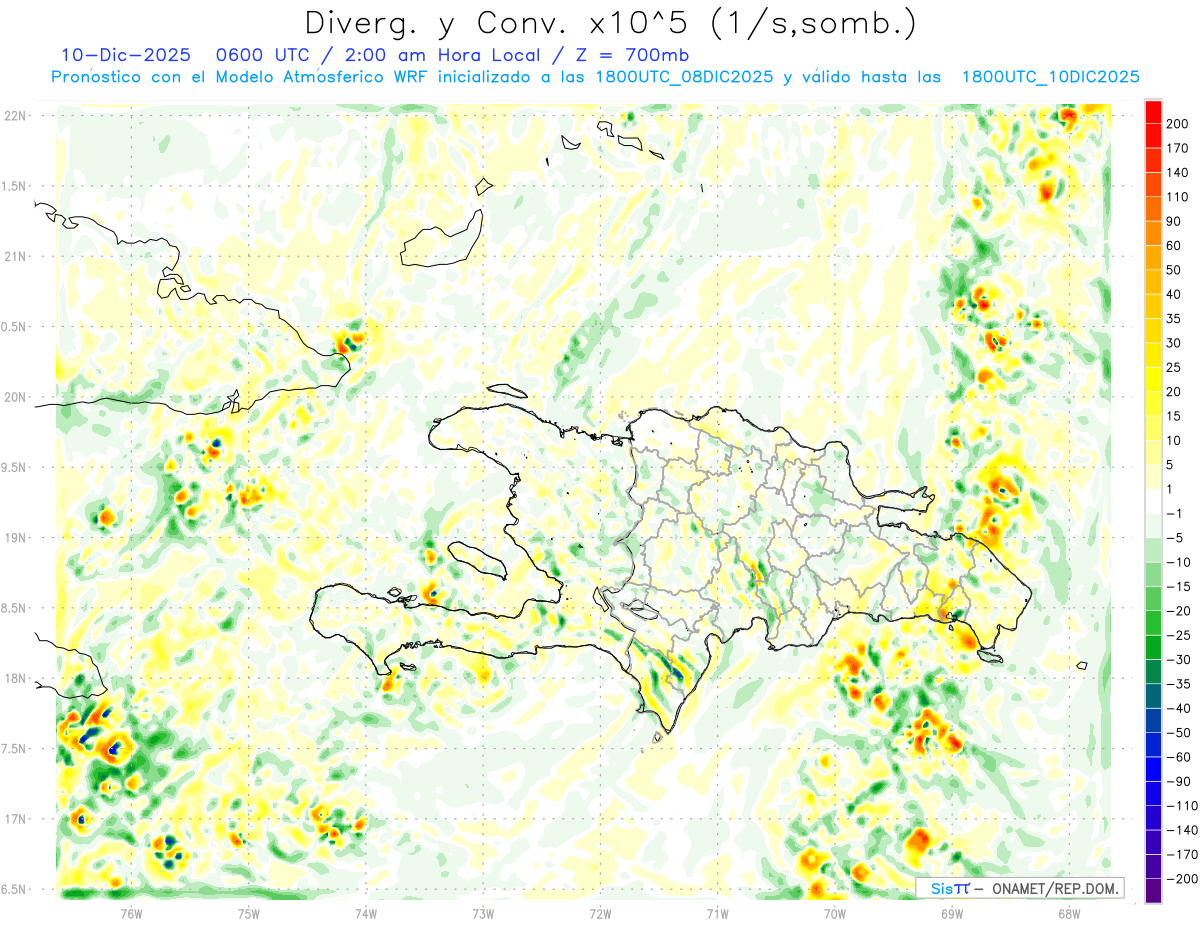Click the title 'Diverg. y Conv. x10^5 (1/s,somb.)'
The height and width of the screenshot is (927, 1200).
pyautogui.click(x=610, y=23)
